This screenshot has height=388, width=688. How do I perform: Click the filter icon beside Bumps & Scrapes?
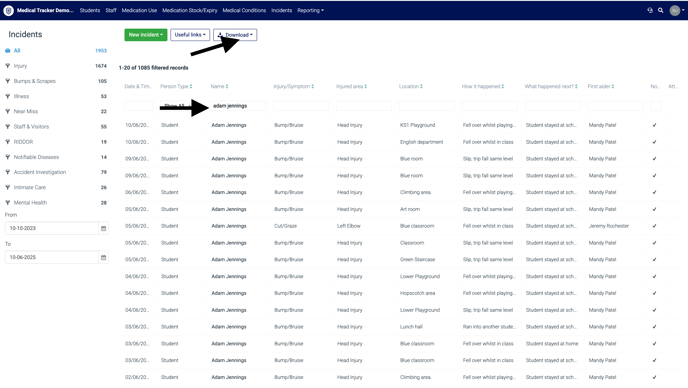(x=7, y=81)
